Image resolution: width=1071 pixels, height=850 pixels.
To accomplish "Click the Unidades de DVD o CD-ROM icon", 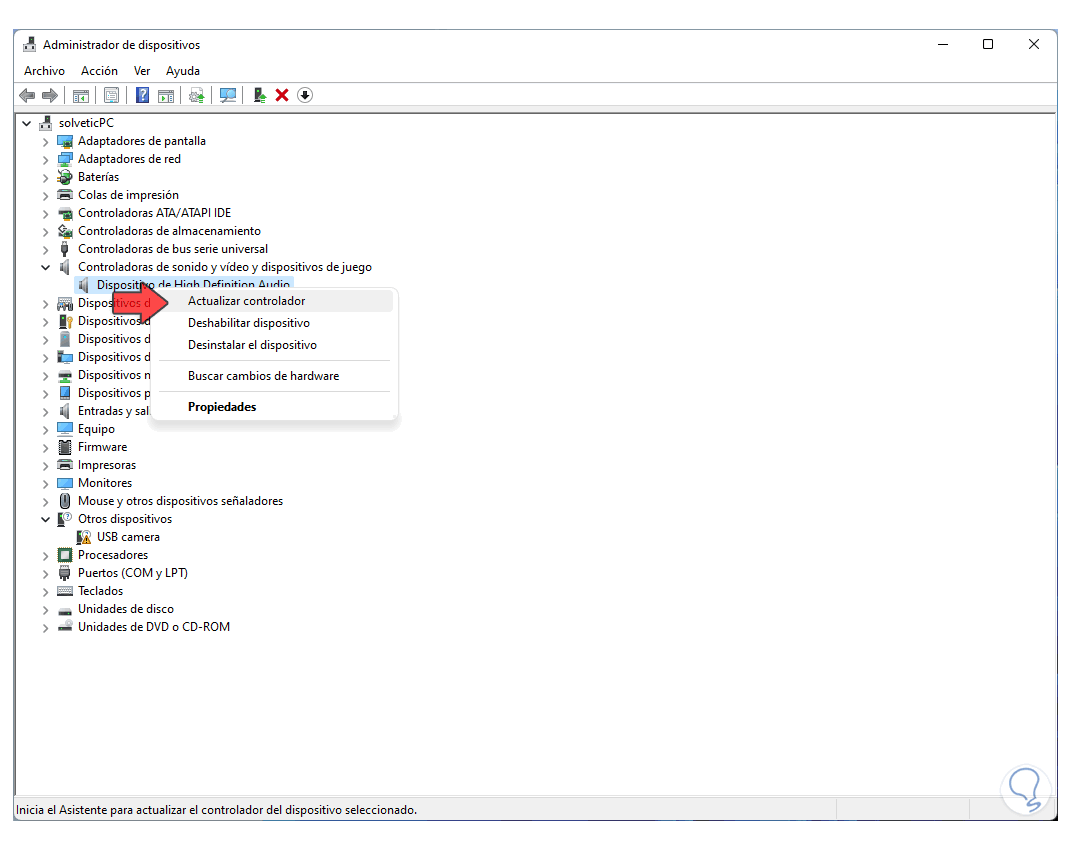I will click(65, 627).
